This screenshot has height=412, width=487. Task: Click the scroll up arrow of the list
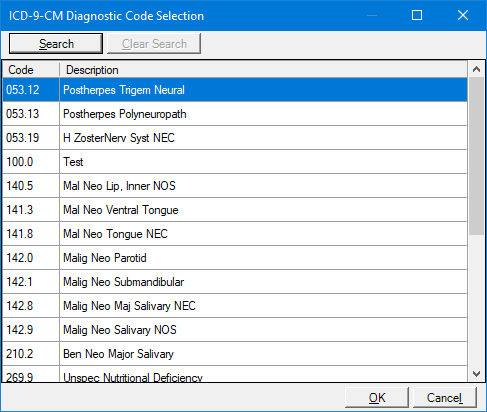click(x=476, y=69)
